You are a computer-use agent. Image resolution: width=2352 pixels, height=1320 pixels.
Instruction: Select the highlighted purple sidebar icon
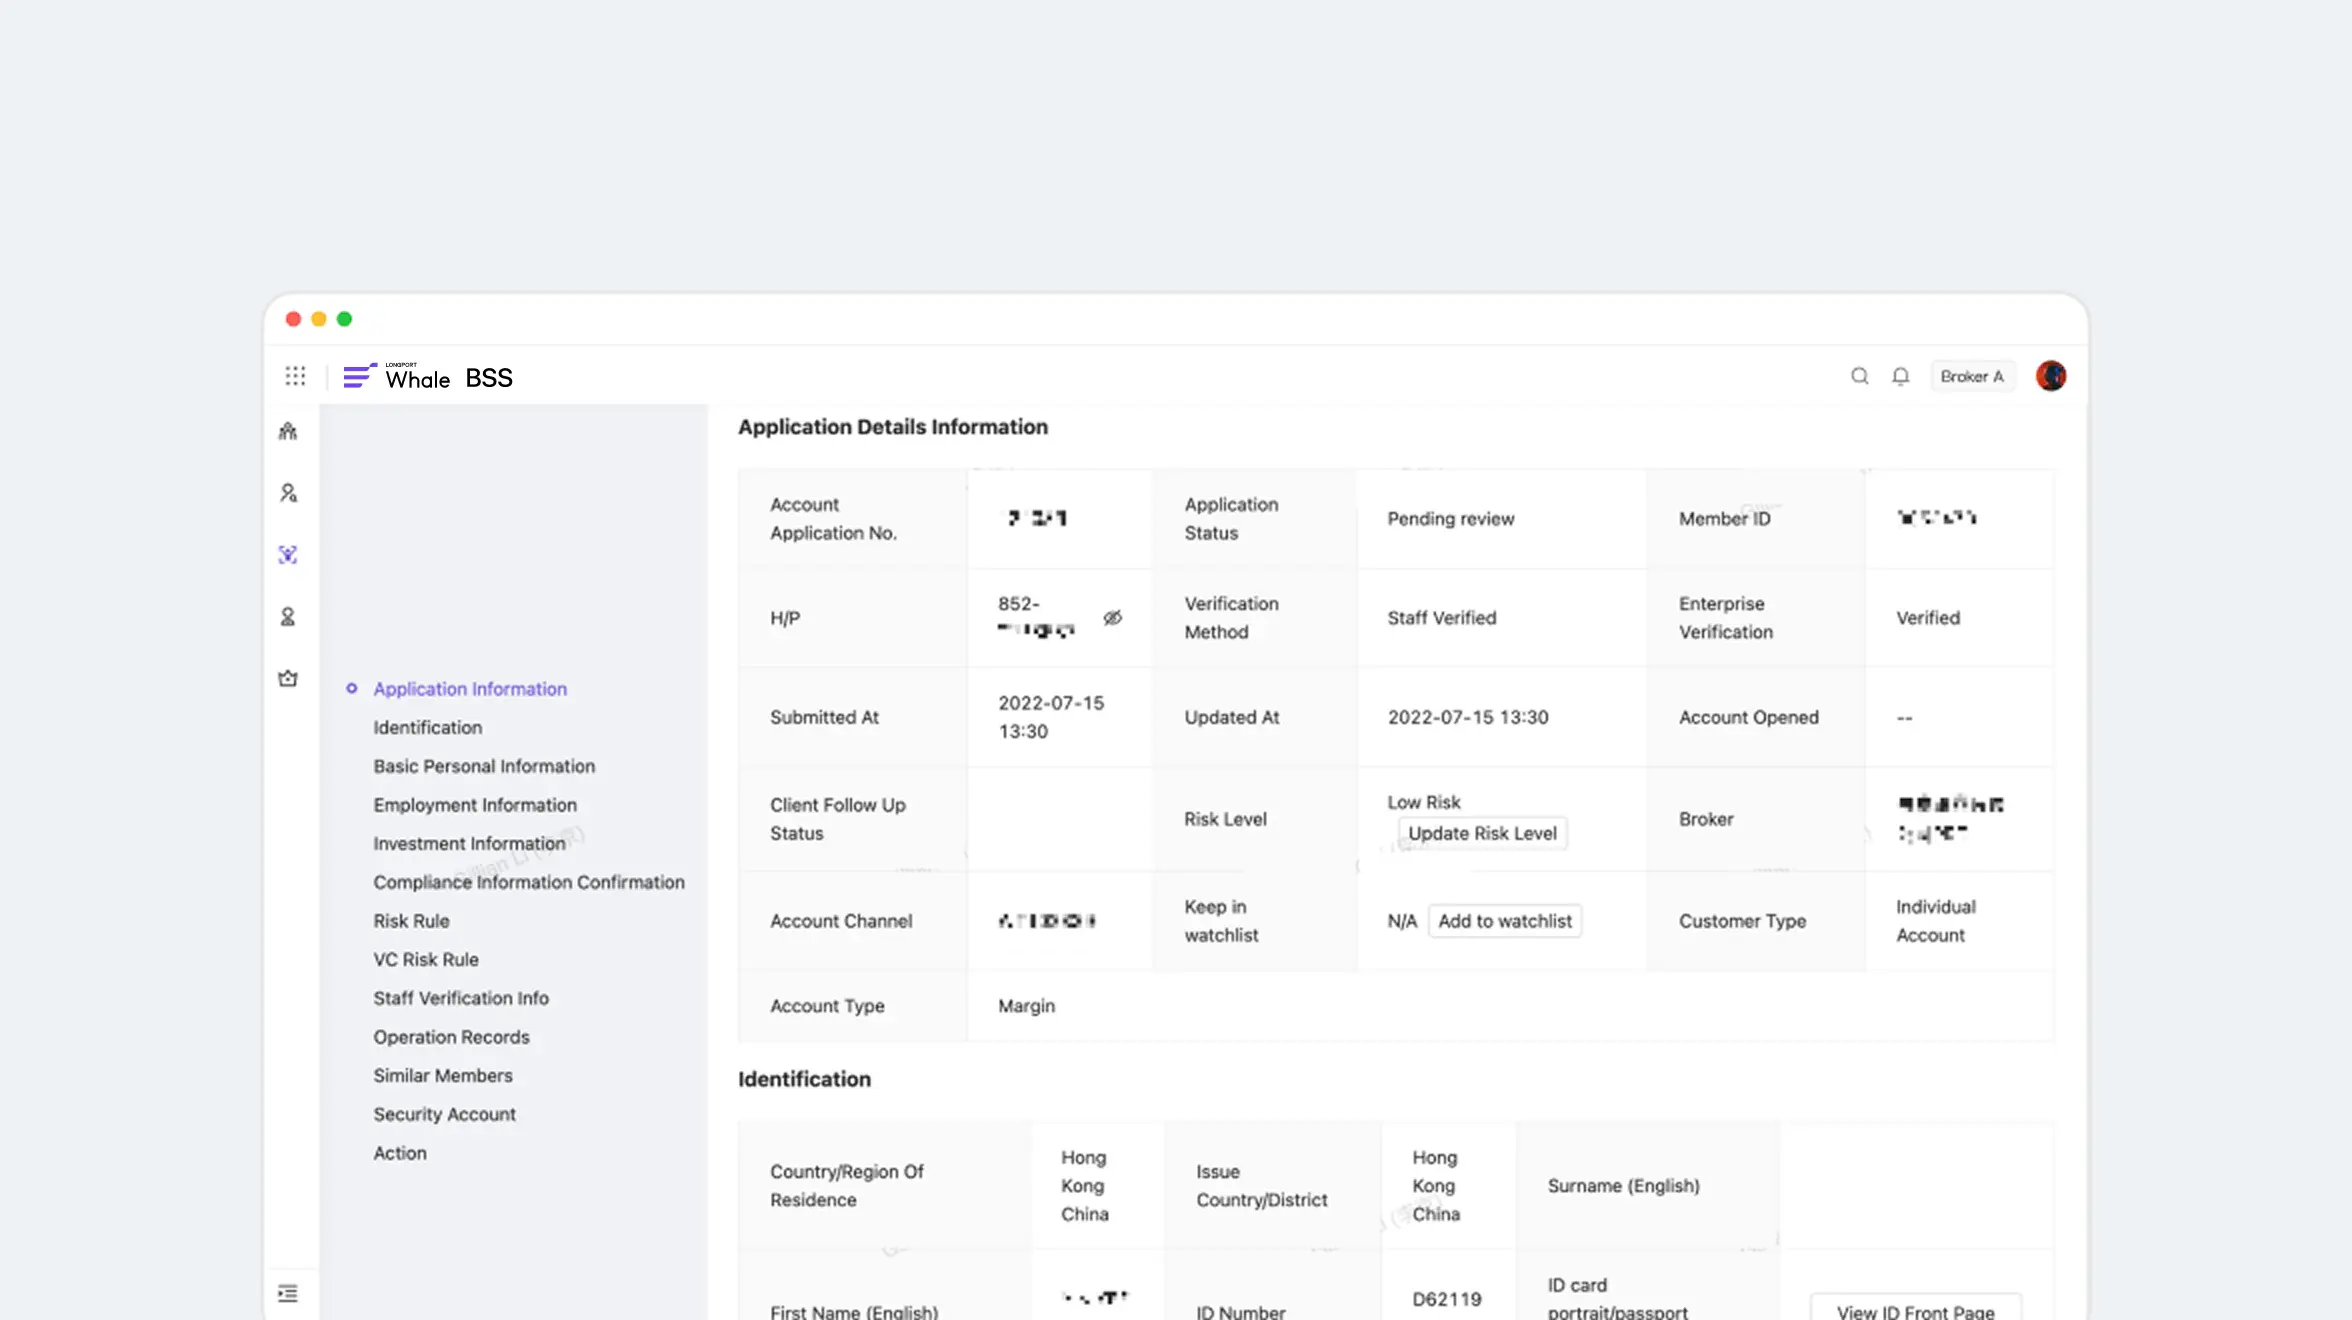pos(288,555)
